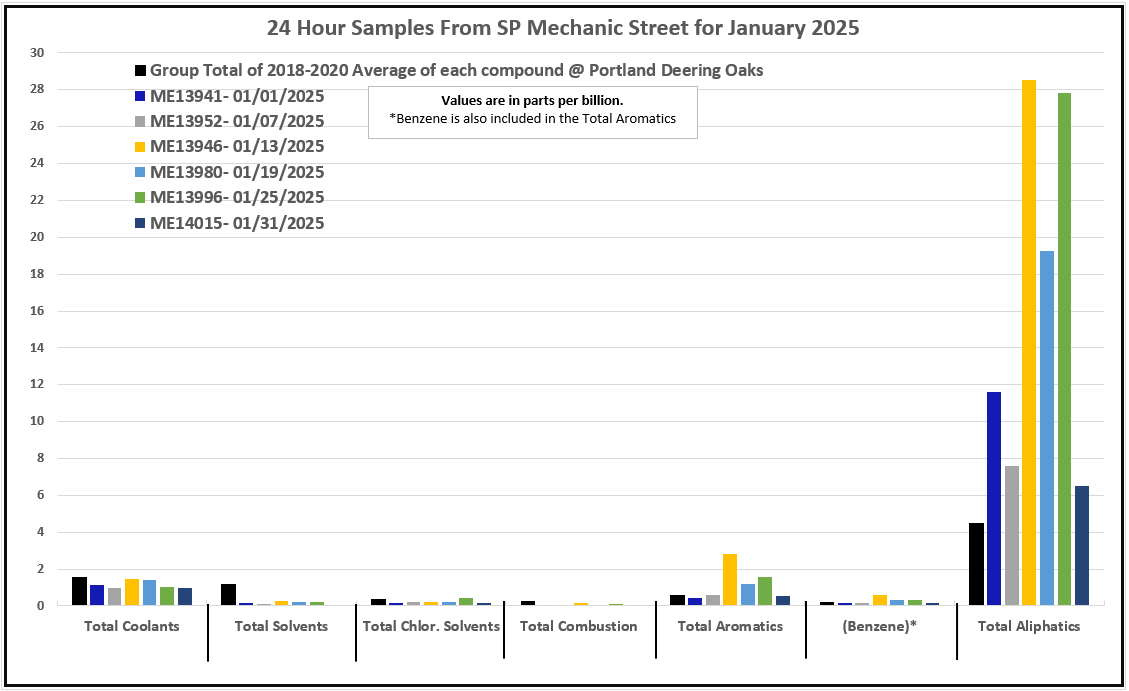Click the green bar in Total Aliphatics
Viewport: 1129px width, 691px height.
tap(1064, 348)
